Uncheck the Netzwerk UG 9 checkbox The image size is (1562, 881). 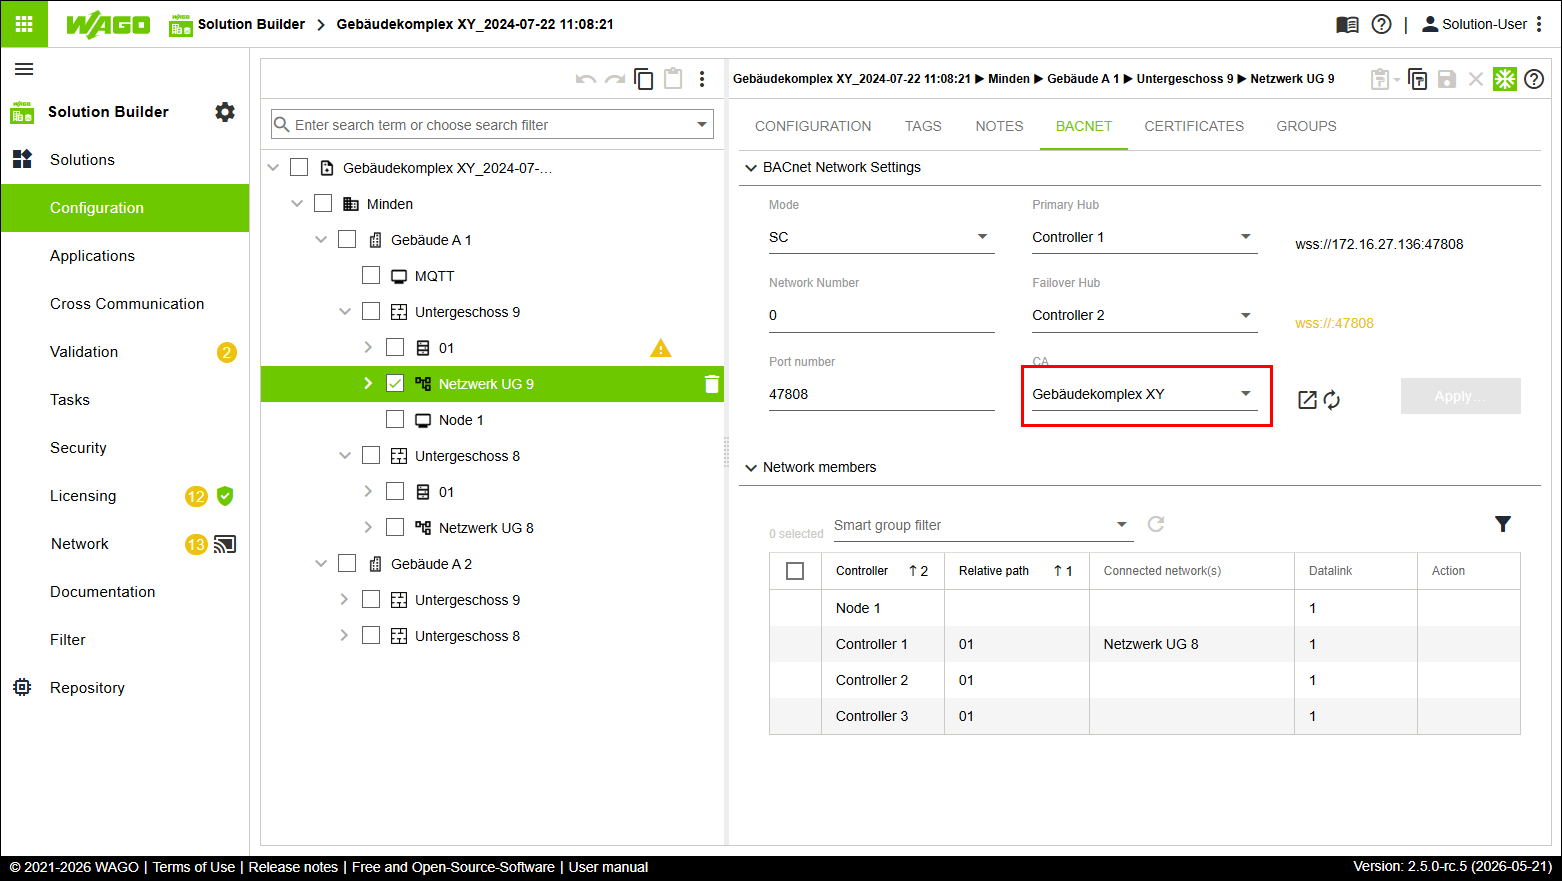pos(395,384)
